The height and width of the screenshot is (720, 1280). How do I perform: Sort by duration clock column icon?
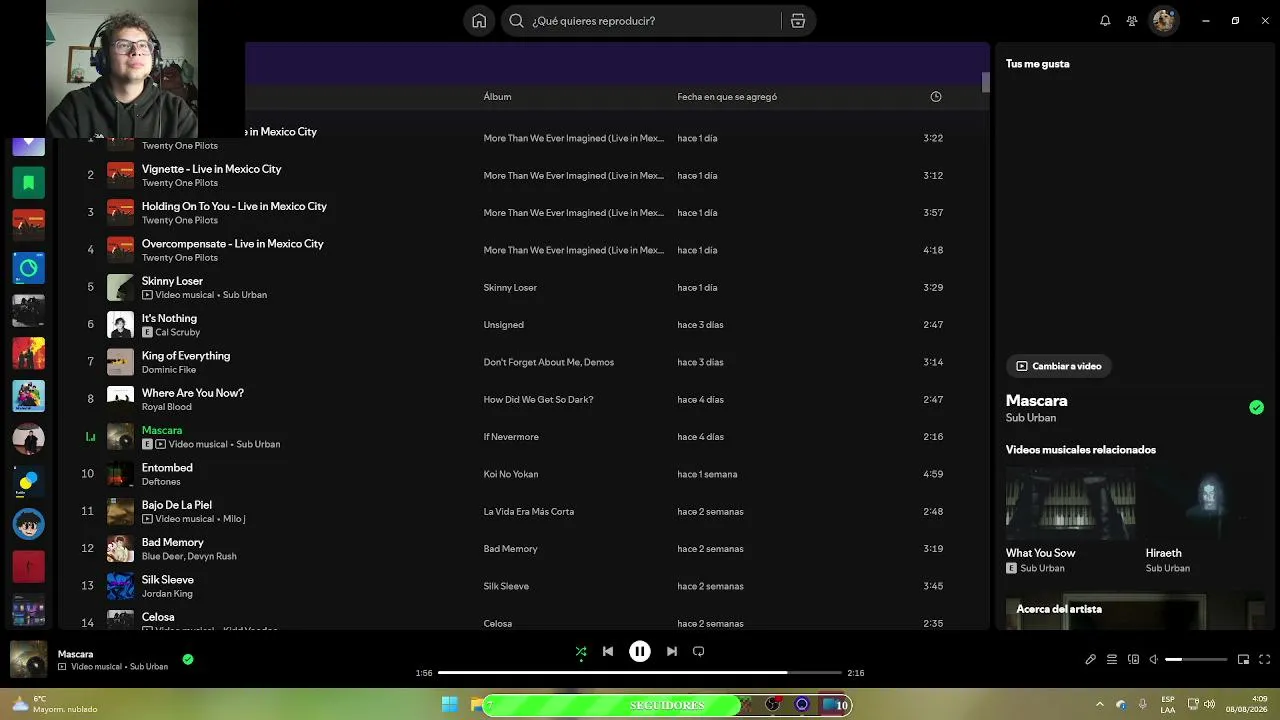pyautogui.click(x=936, y=97)
